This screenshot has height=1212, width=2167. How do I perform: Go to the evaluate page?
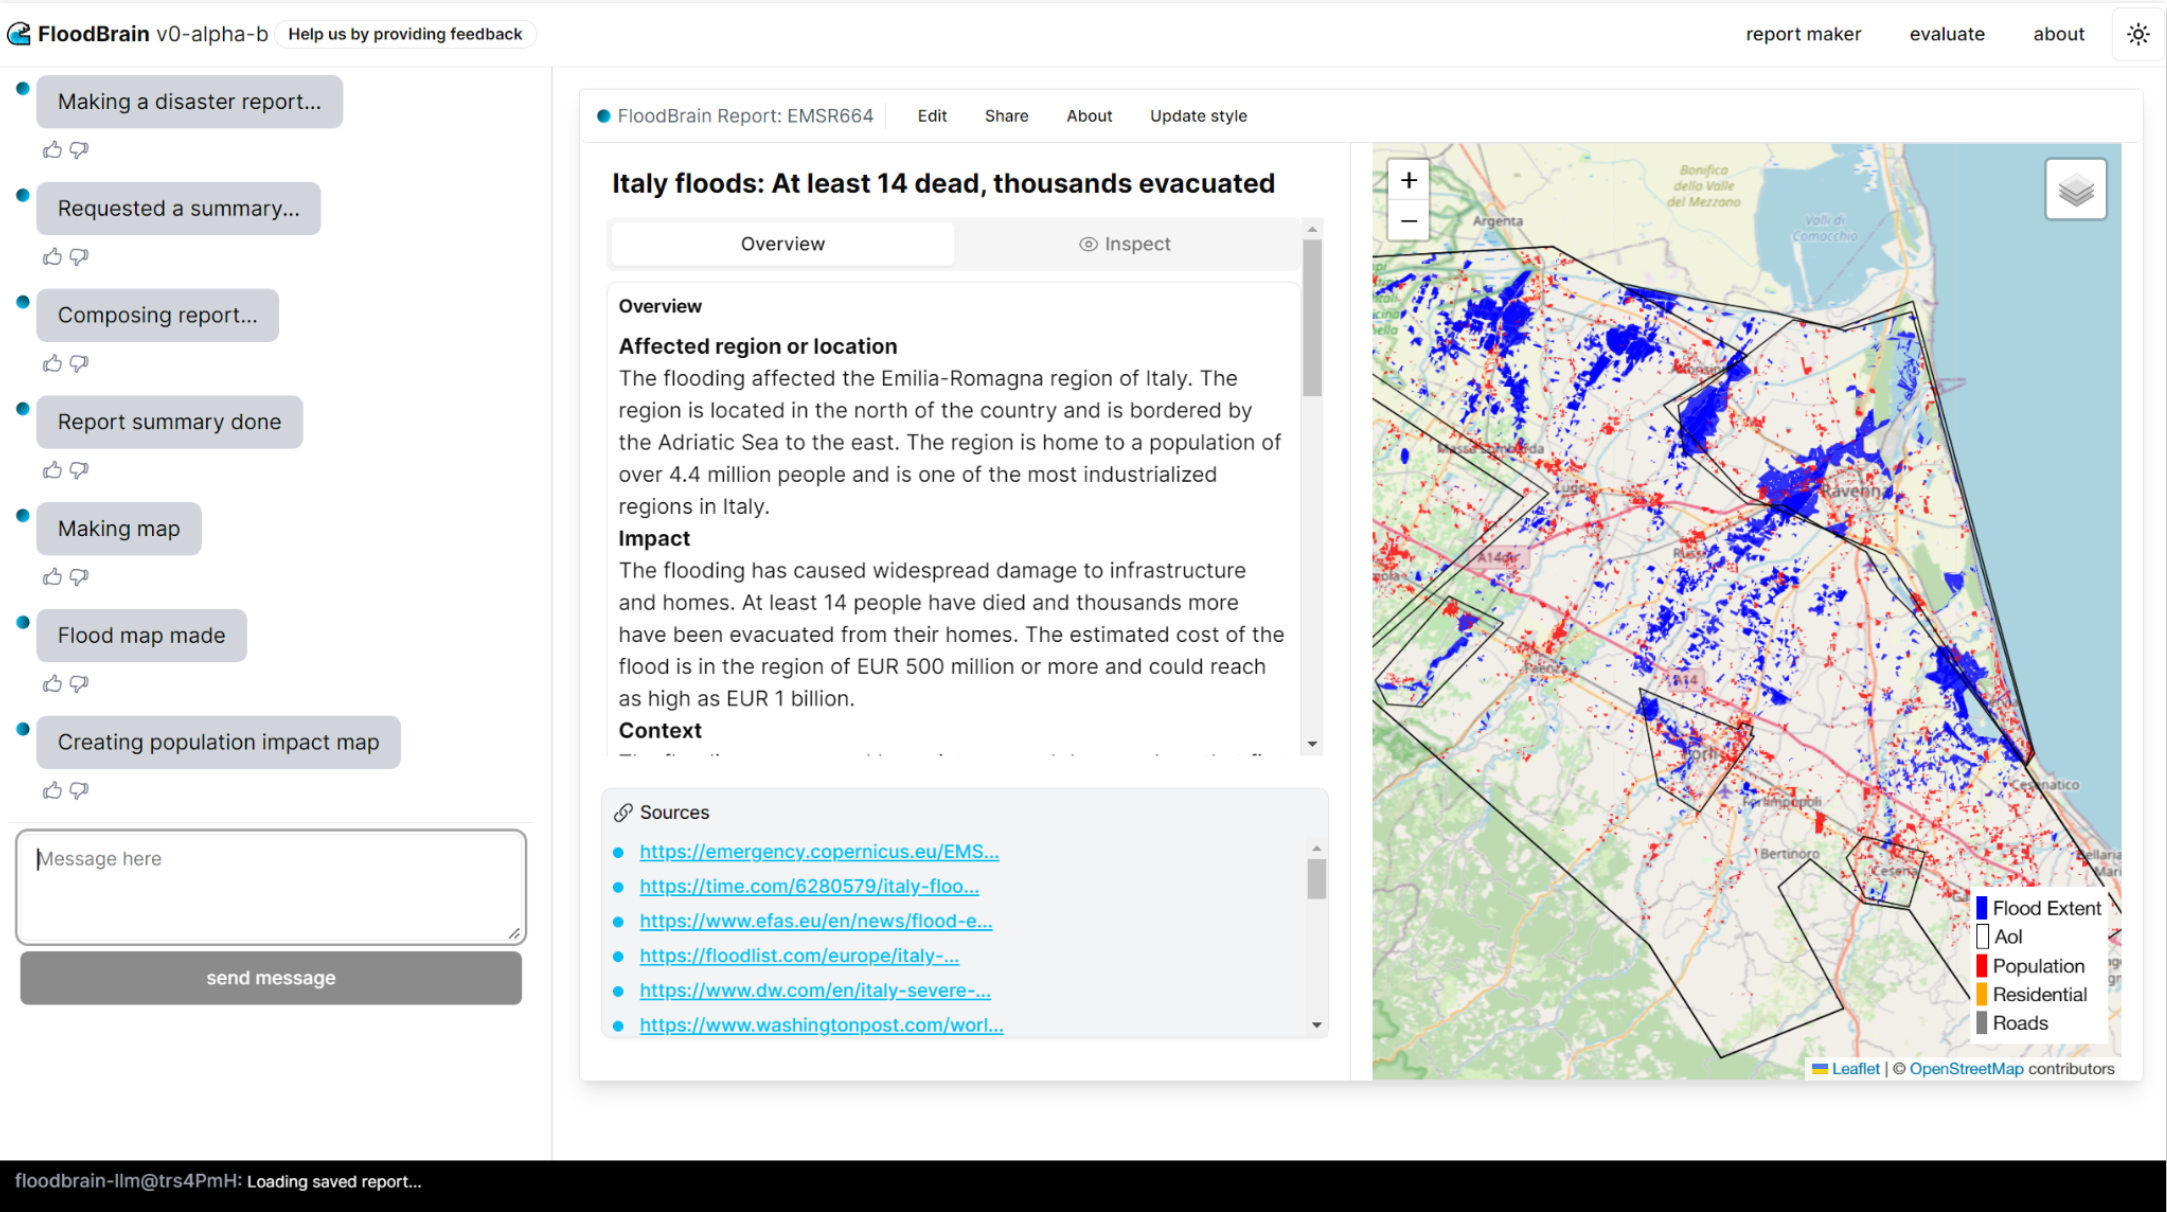[1947, 34]
